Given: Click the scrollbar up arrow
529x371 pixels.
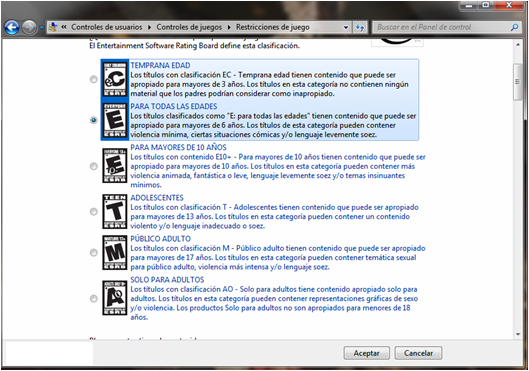Looking at the screenshot, I should (x=518, y=44).
